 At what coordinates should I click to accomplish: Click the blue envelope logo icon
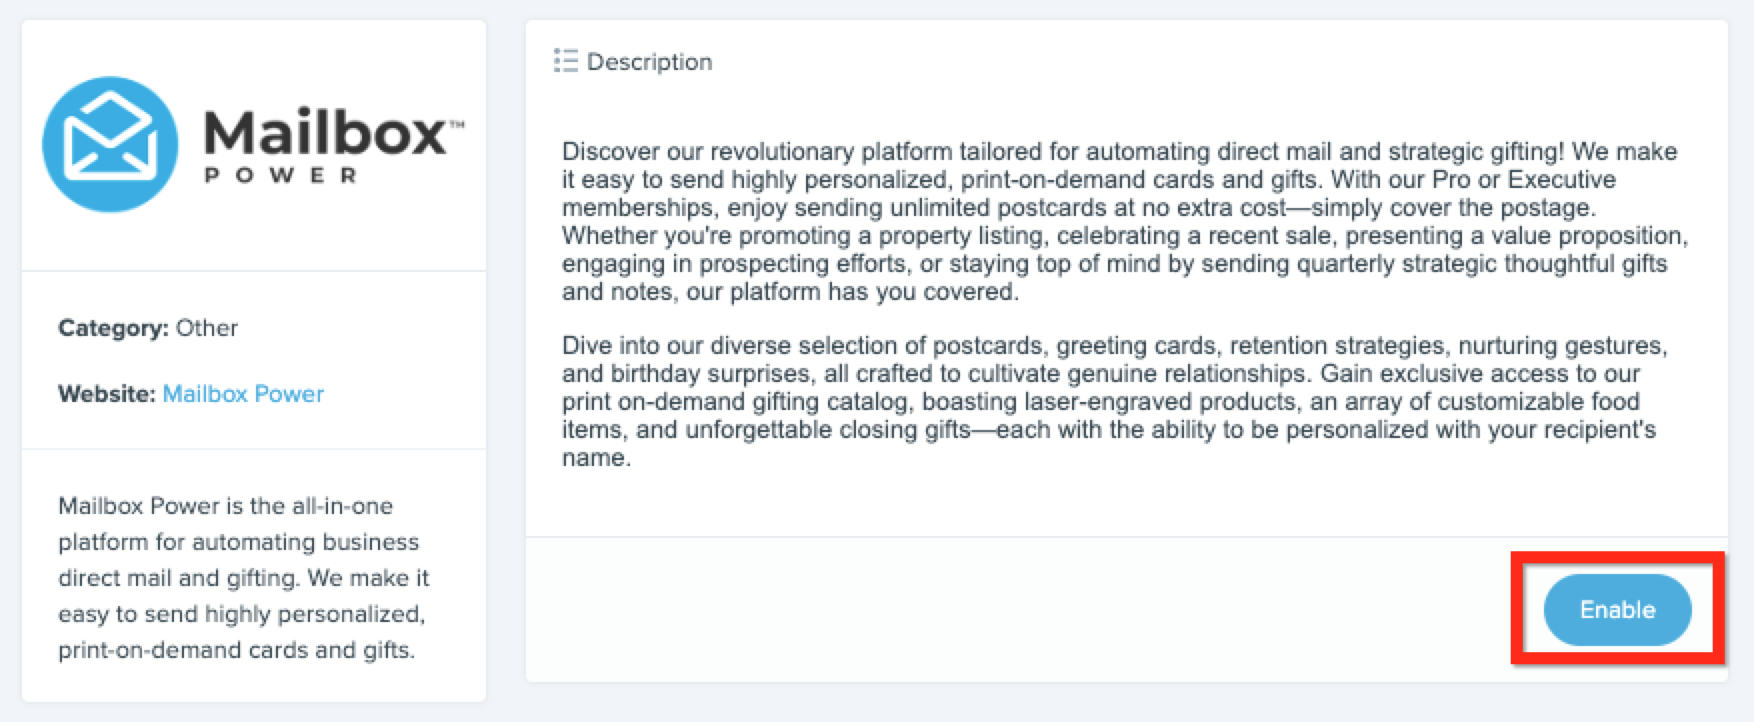coord(110,144)
